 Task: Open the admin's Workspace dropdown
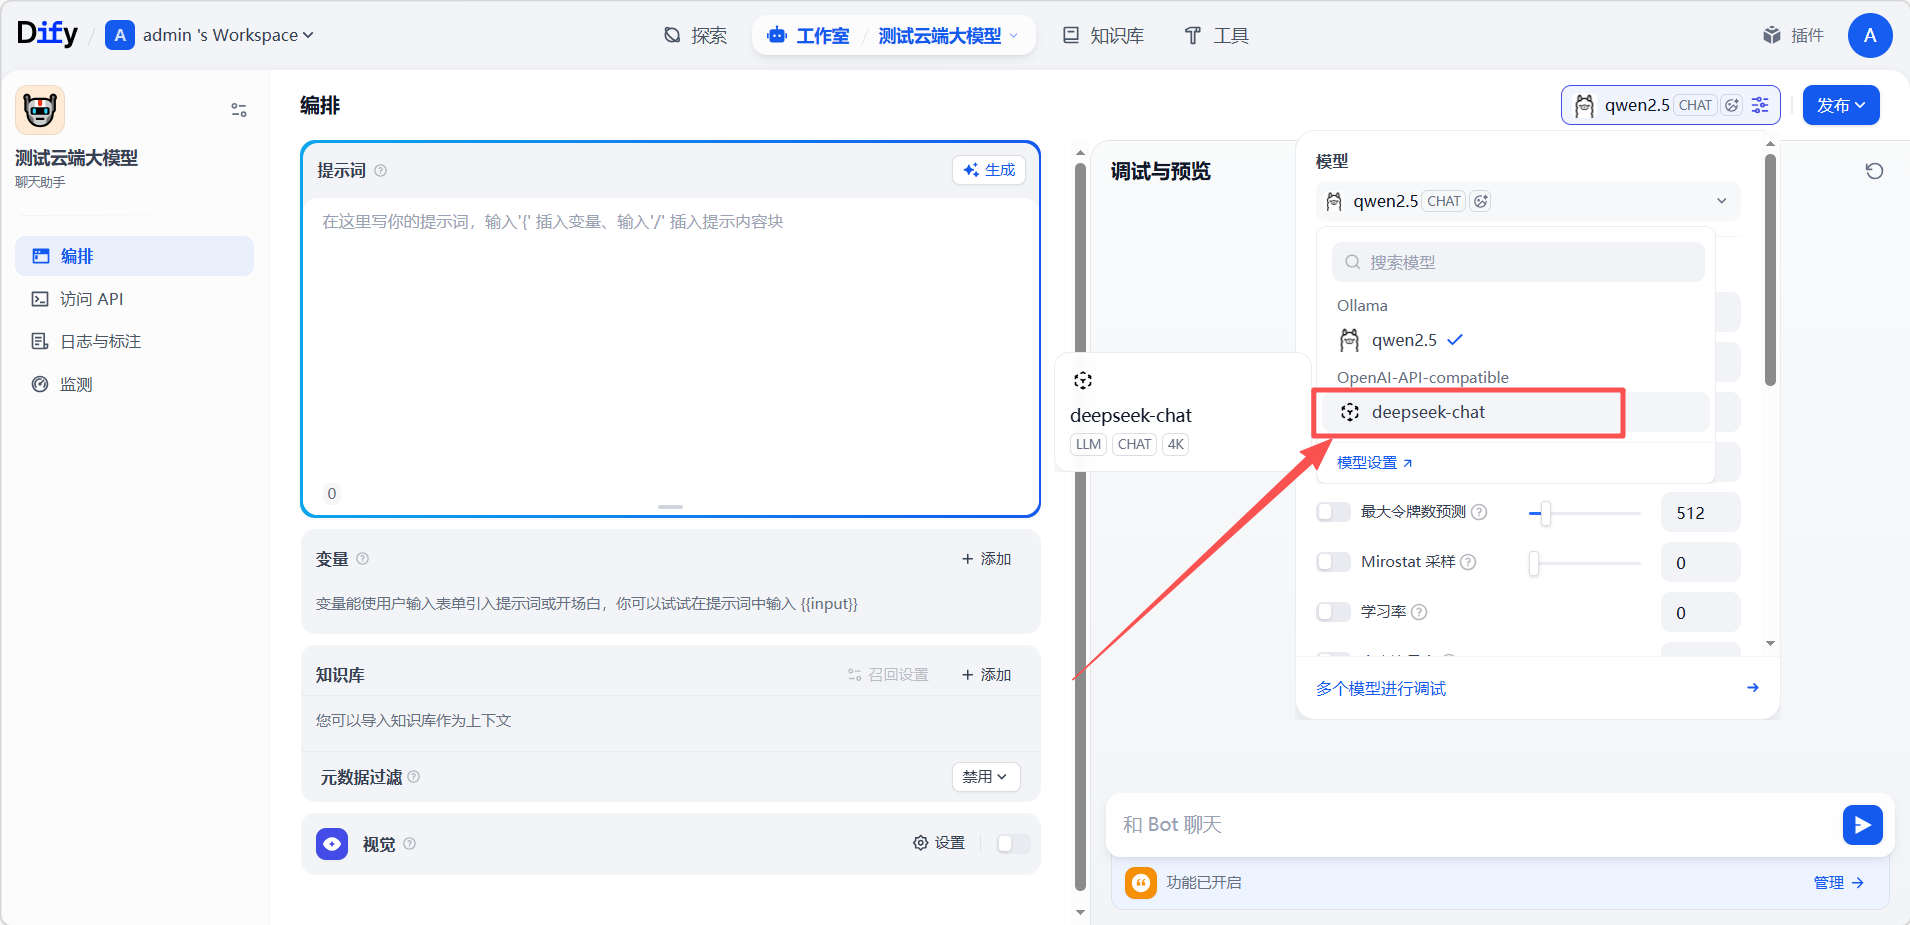click(x=227, y=35)
